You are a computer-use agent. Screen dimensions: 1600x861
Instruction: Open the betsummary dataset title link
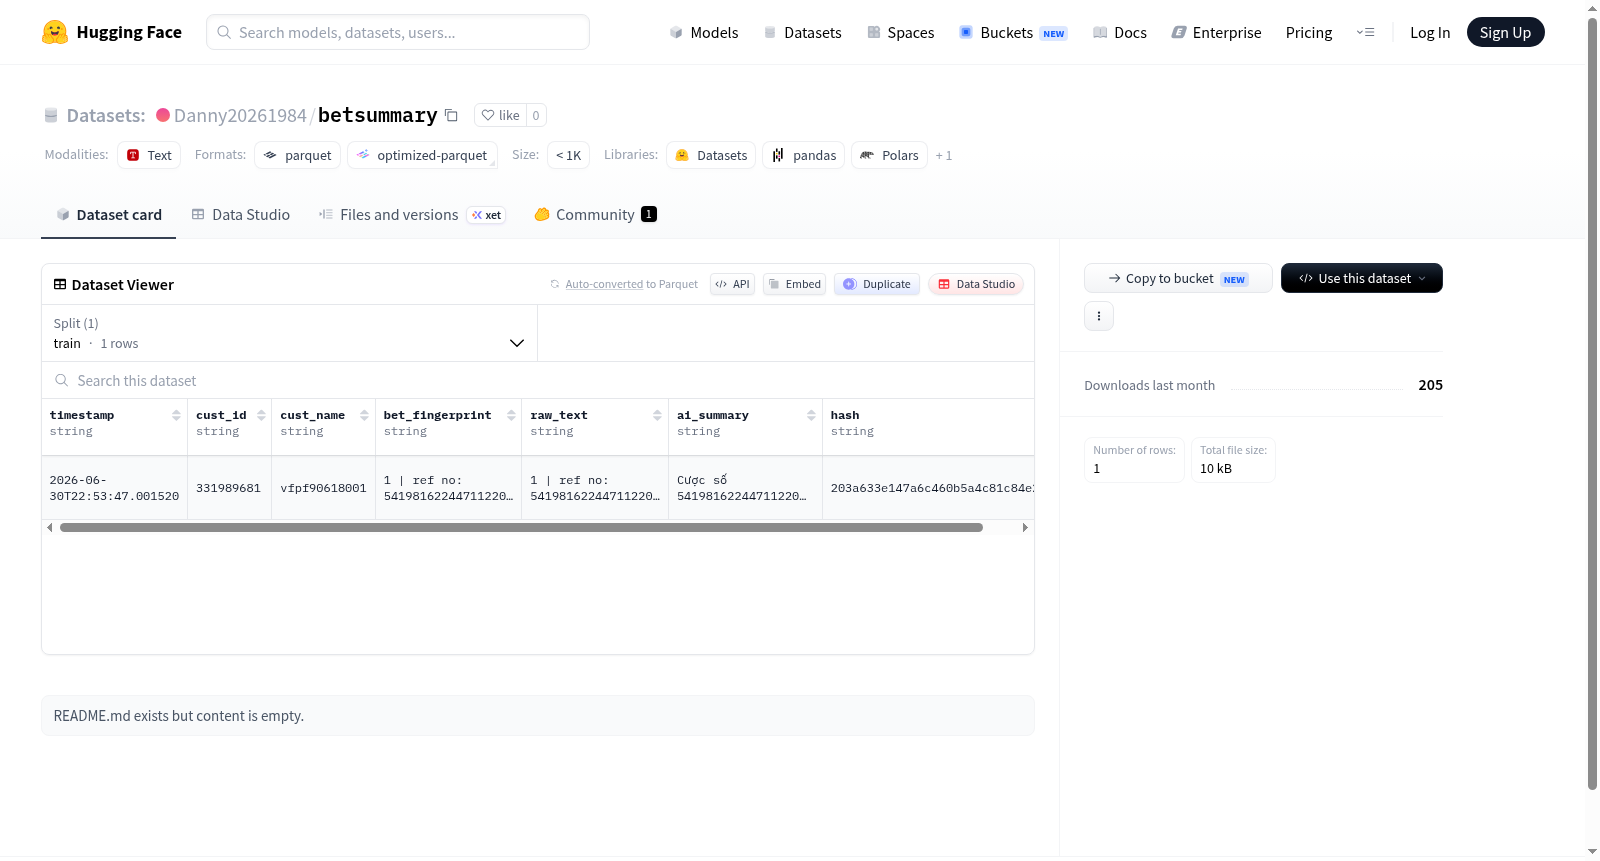(x=377, y=115)
